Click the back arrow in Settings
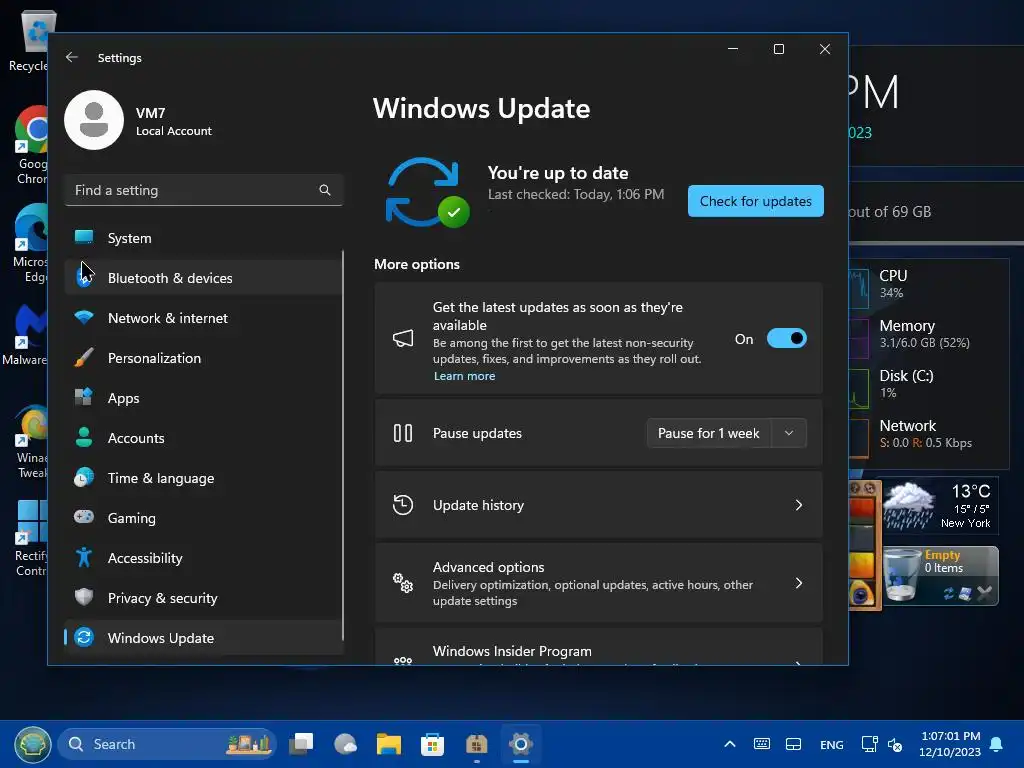 pyautogui.click(x=72, y=57)
